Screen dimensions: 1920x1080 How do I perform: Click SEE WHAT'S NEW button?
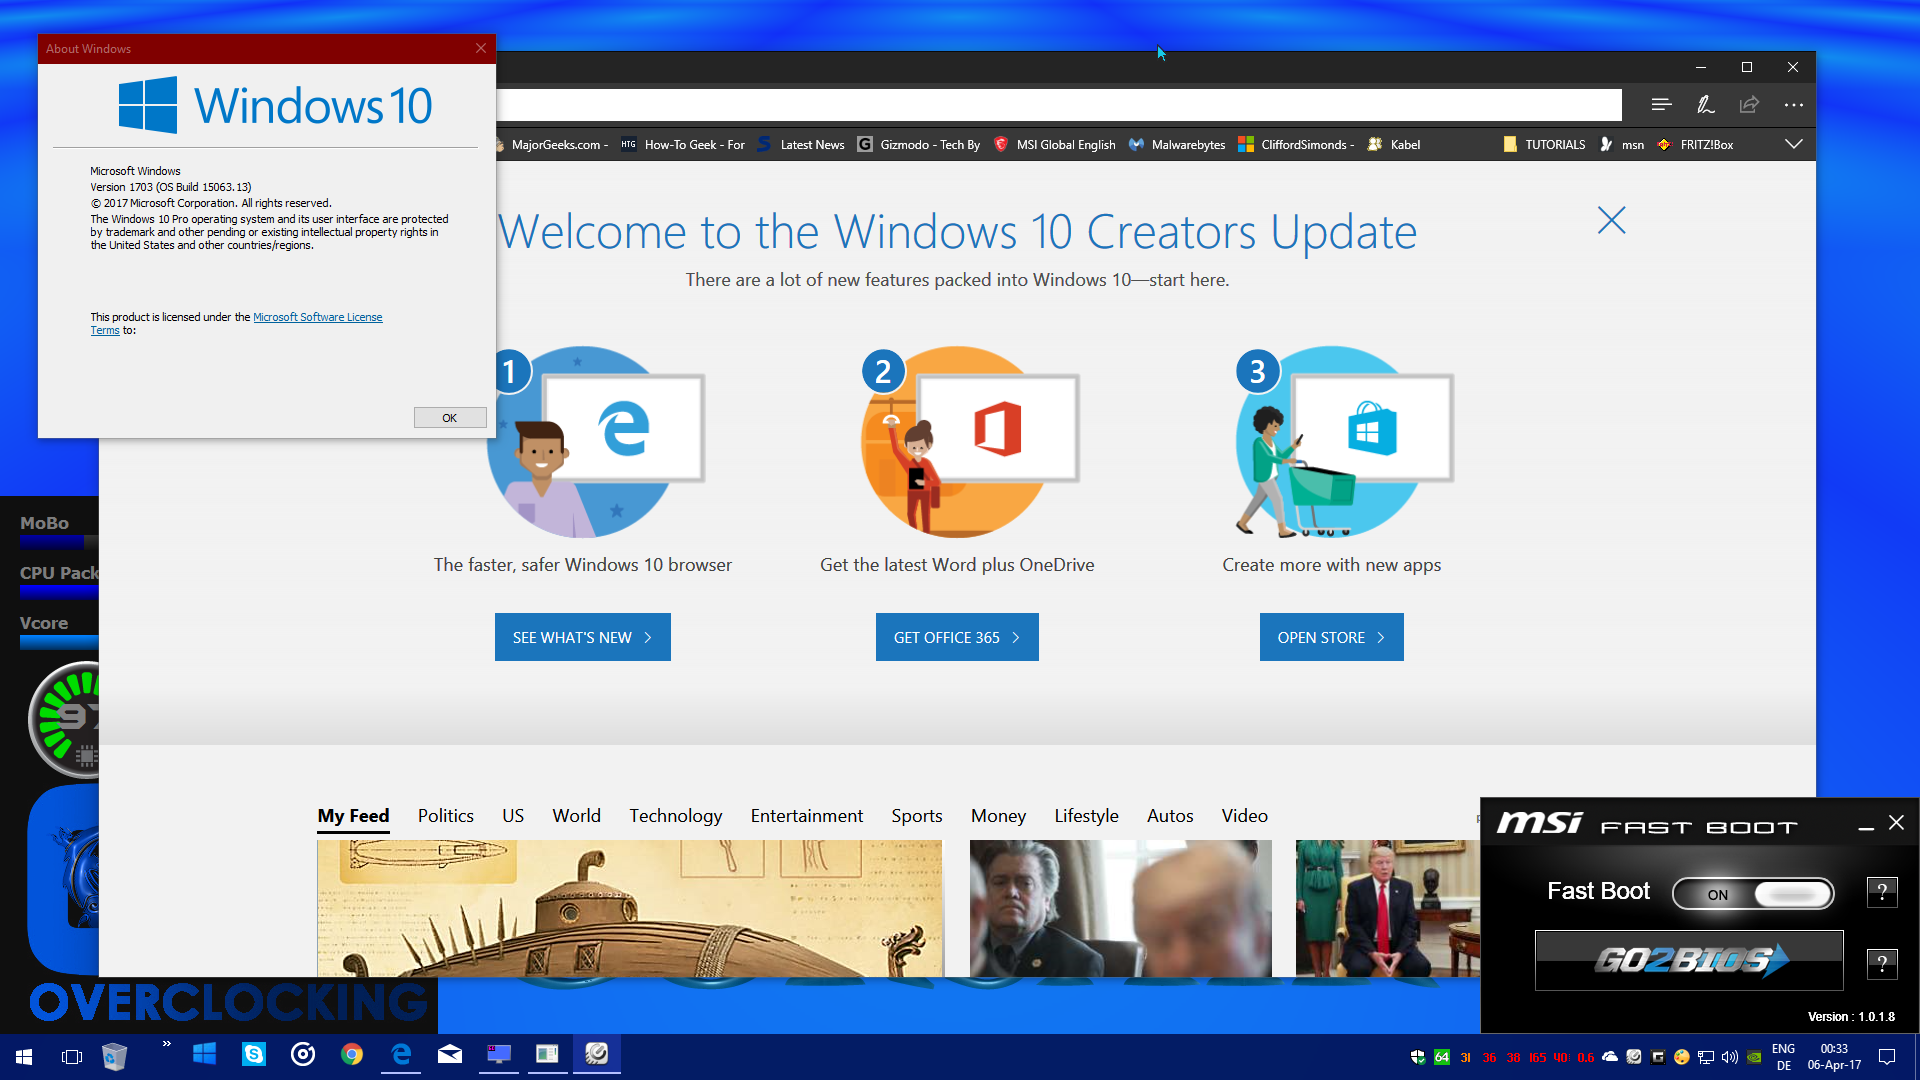point(583,637)
